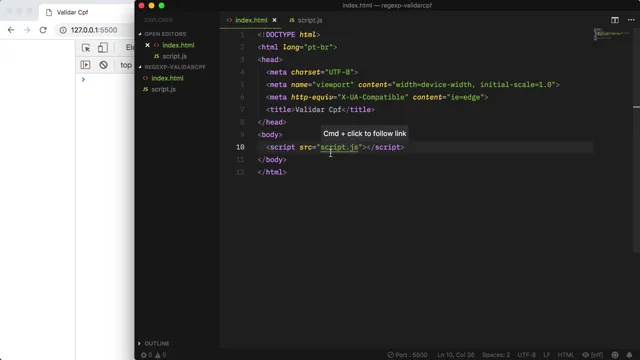
Task: Click Ln 10, Col 36 in status bar
Action: [456, 355]
